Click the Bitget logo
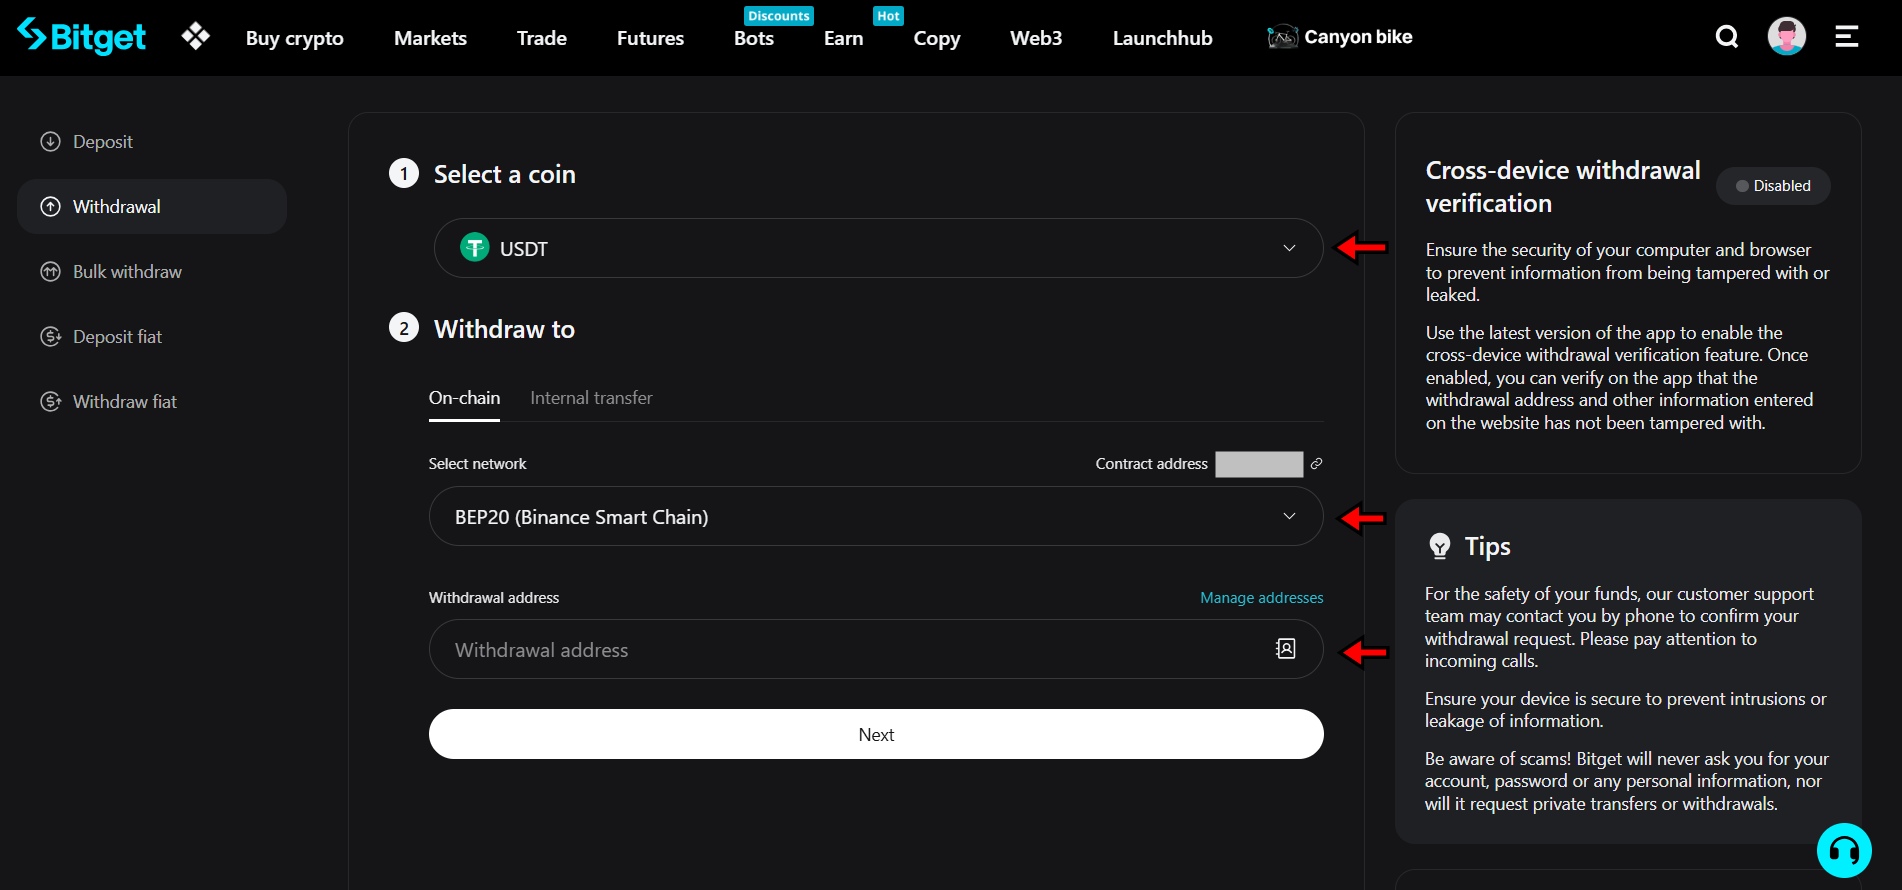 (82, 37)
